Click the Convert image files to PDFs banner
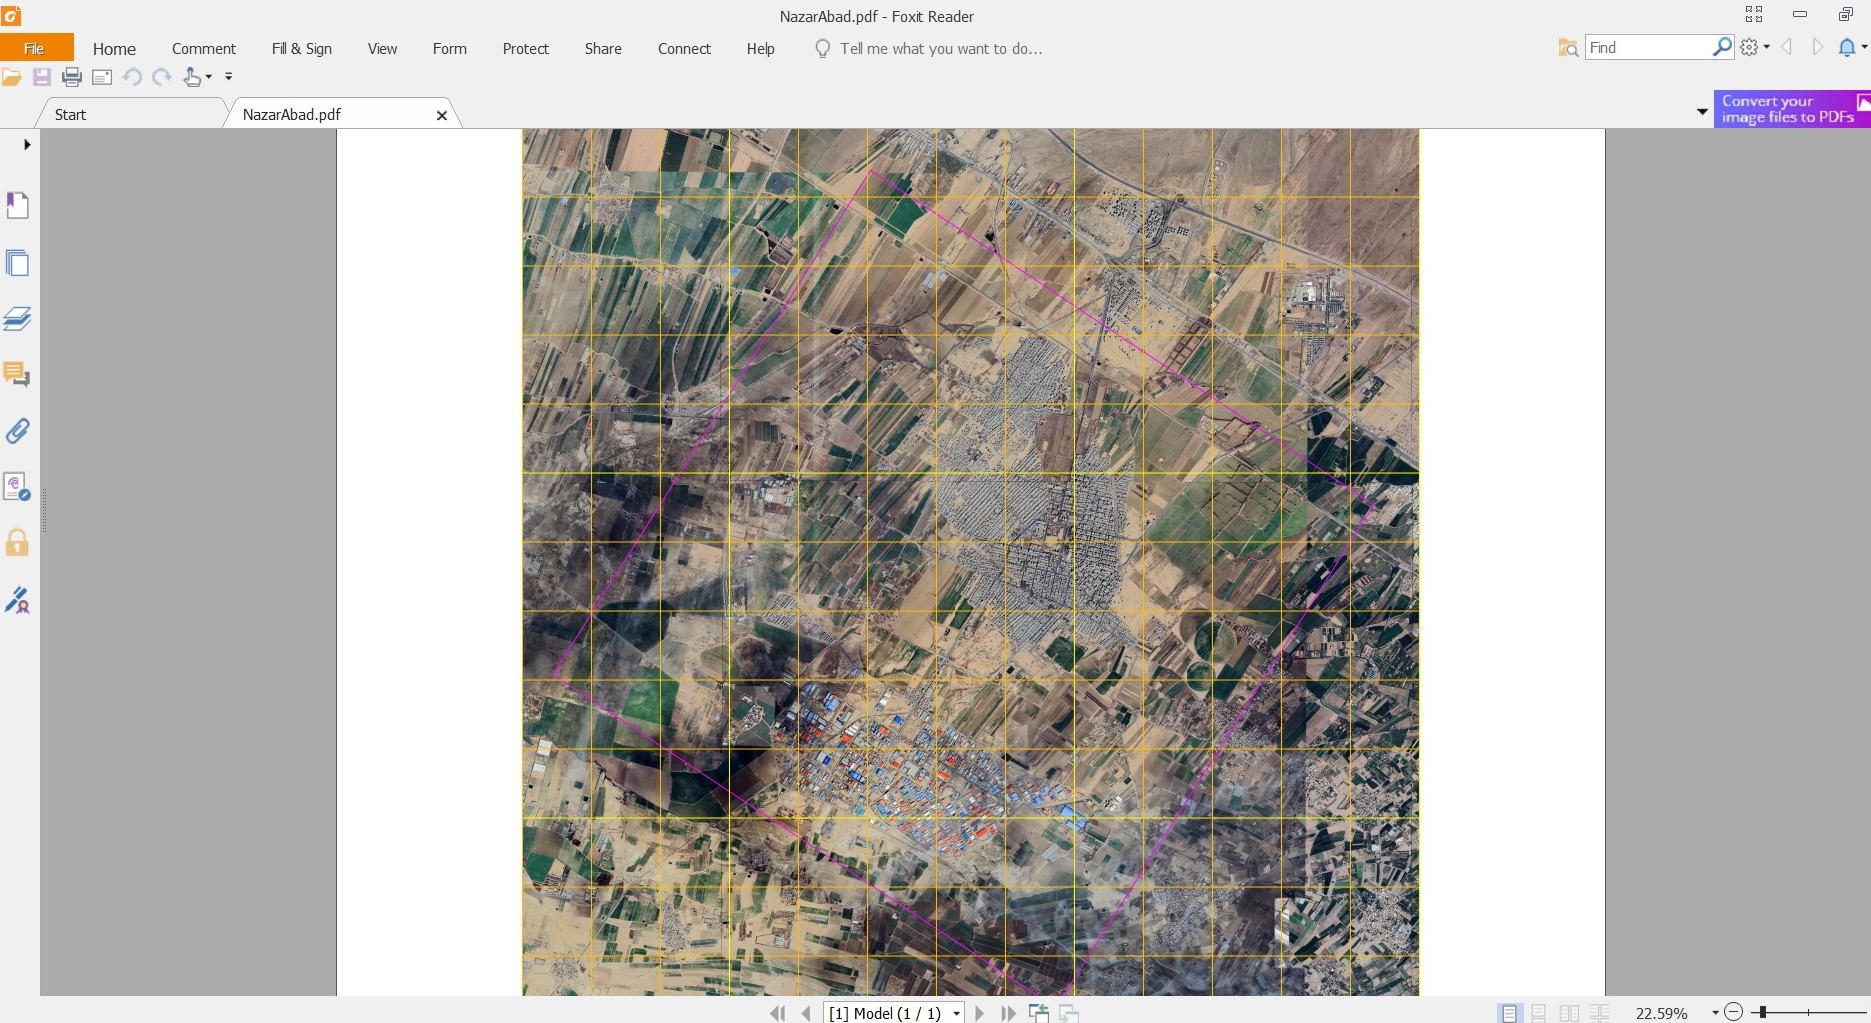The image size is (1871, 1023). [1786, 109]
